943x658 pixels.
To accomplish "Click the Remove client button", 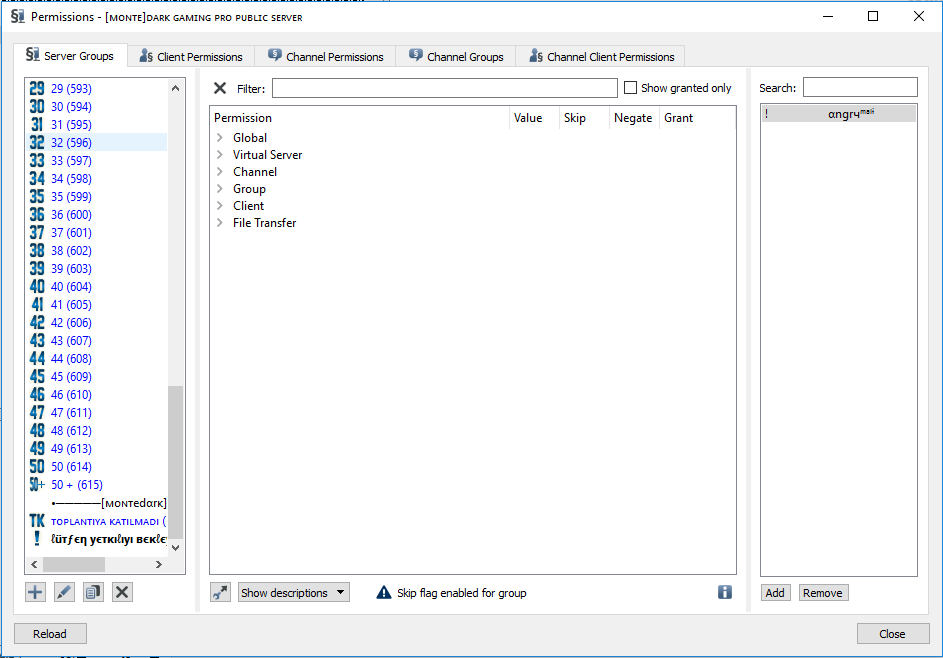I will [823, 592].
